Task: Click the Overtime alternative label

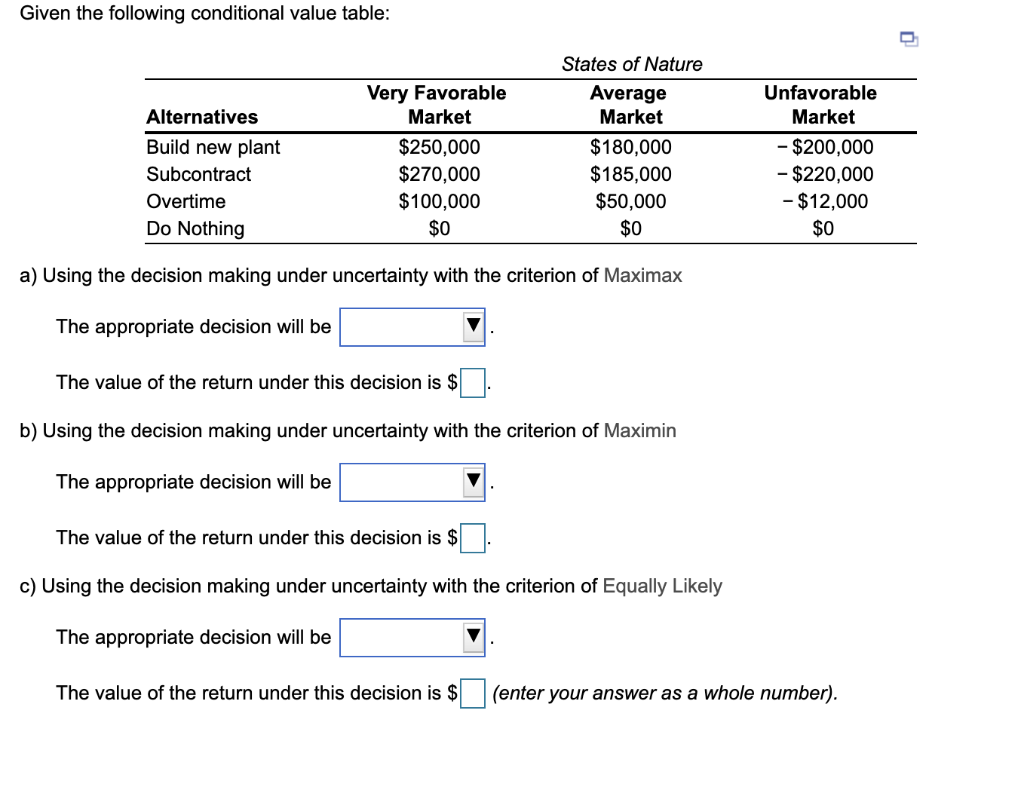Action: coord(186,201)
